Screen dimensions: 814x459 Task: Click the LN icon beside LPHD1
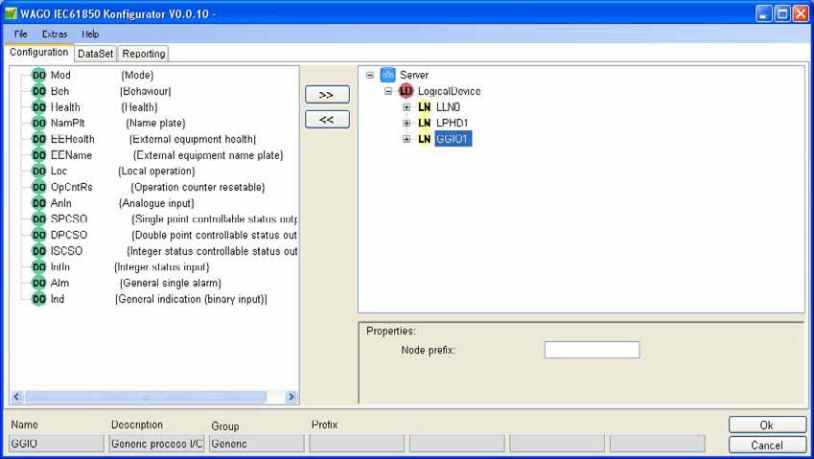[424, 123]
